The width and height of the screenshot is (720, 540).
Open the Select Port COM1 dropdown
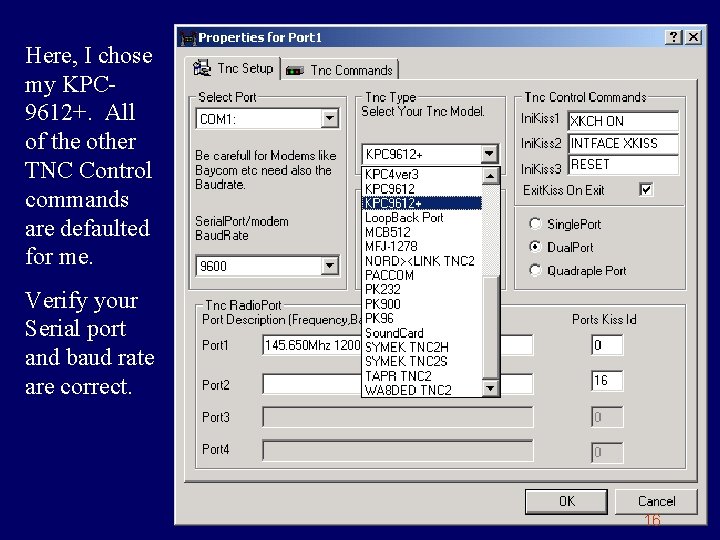pyautogui.click(x=330, y=119)
